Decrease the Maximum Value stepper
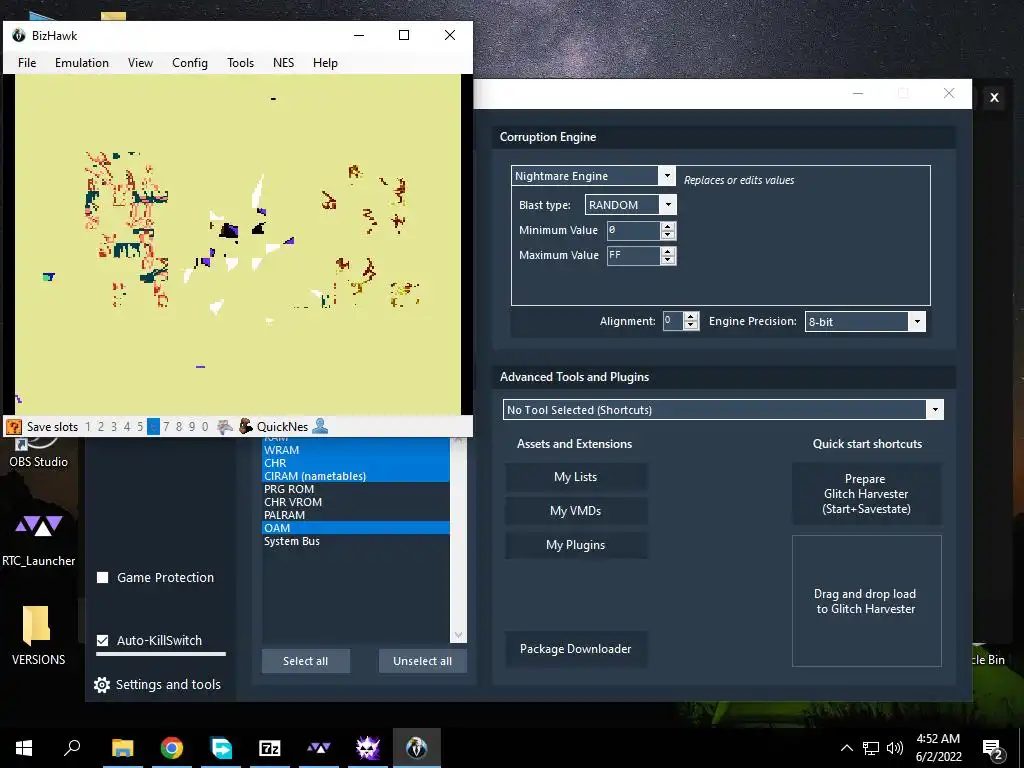Image resolution: width=1024 pixels, height=768 pixels. tap(667, 260)
